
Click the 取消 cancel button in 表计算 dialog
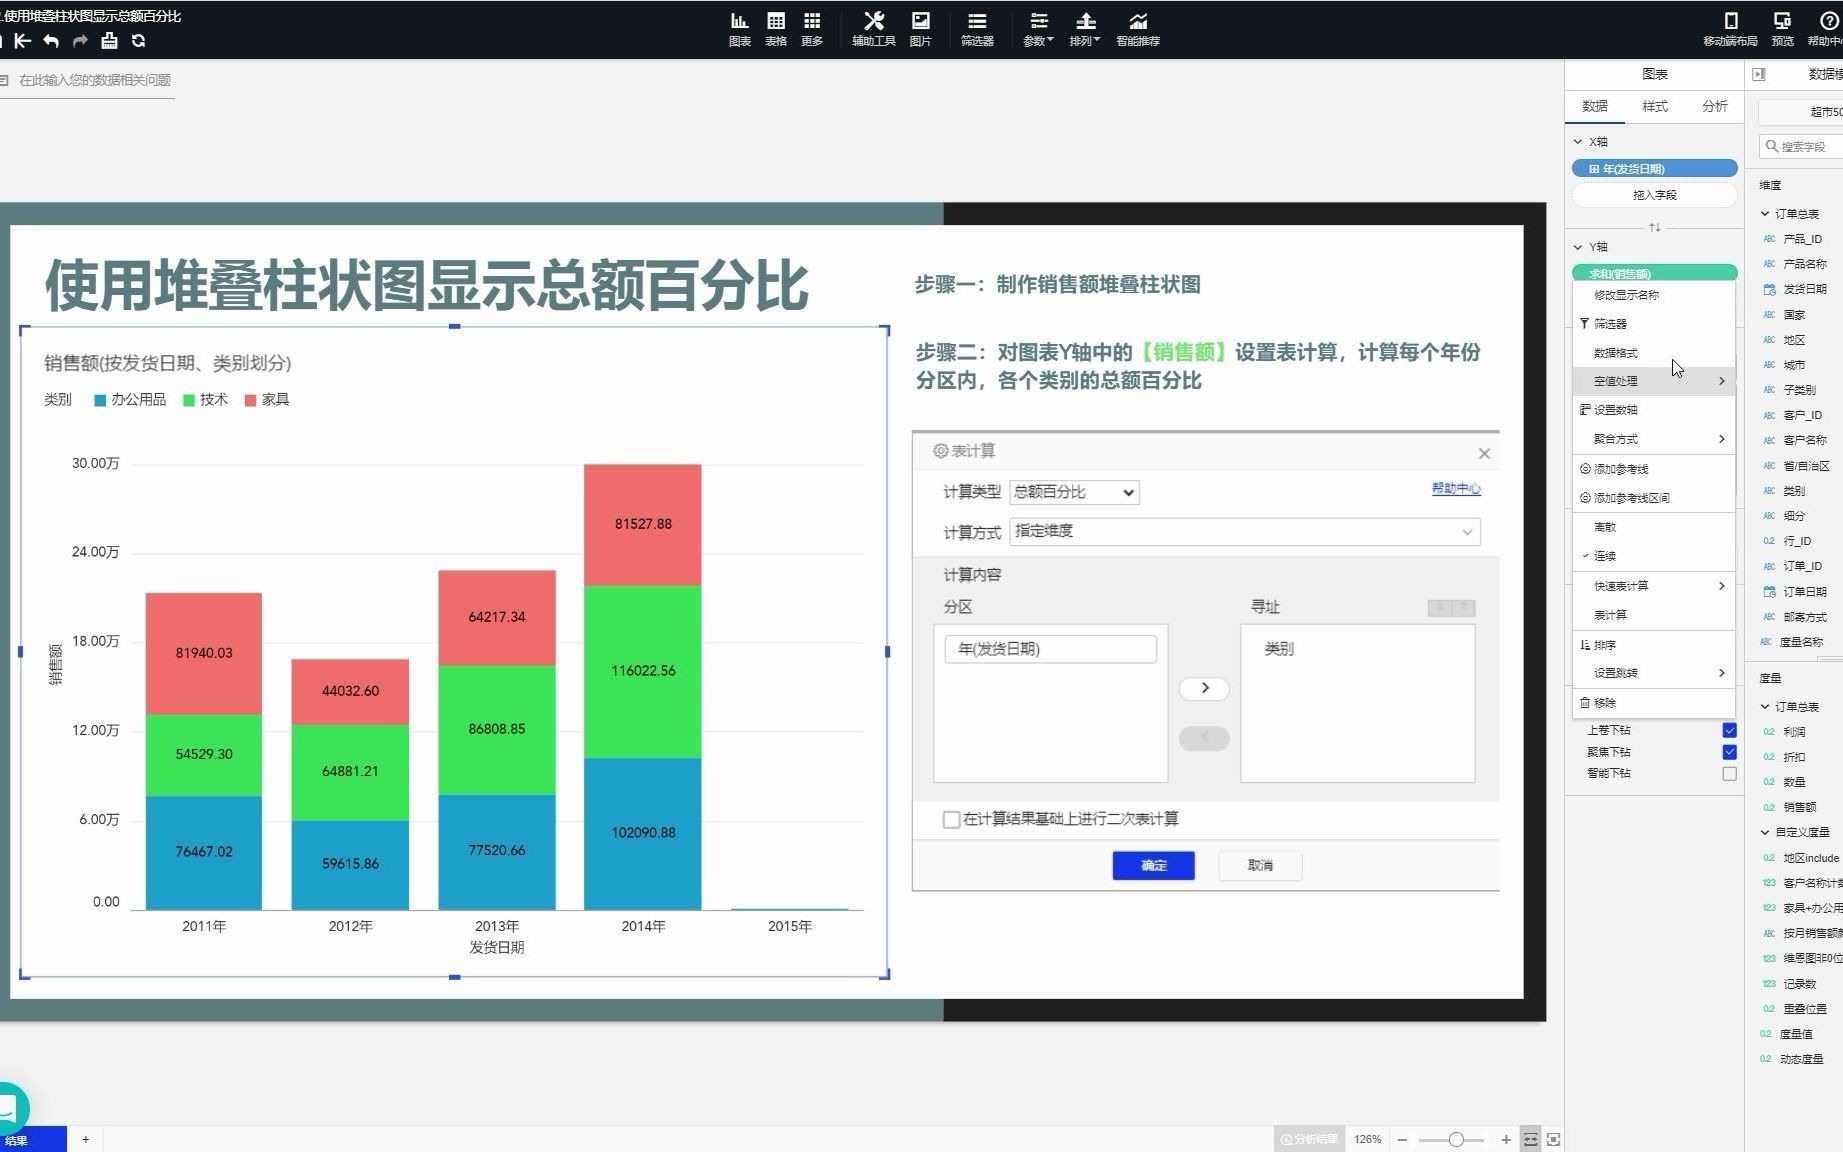[1260, 866]
